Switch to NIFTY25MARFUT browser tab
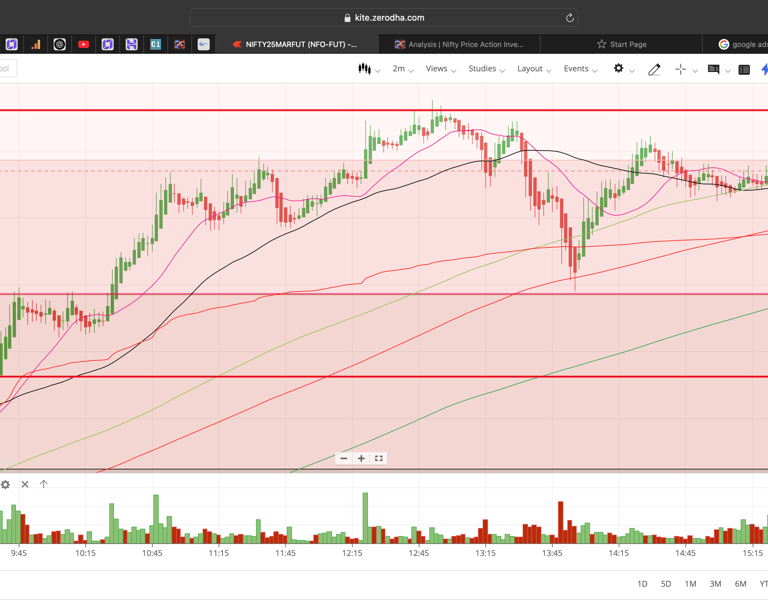 [x=296, y=45]
